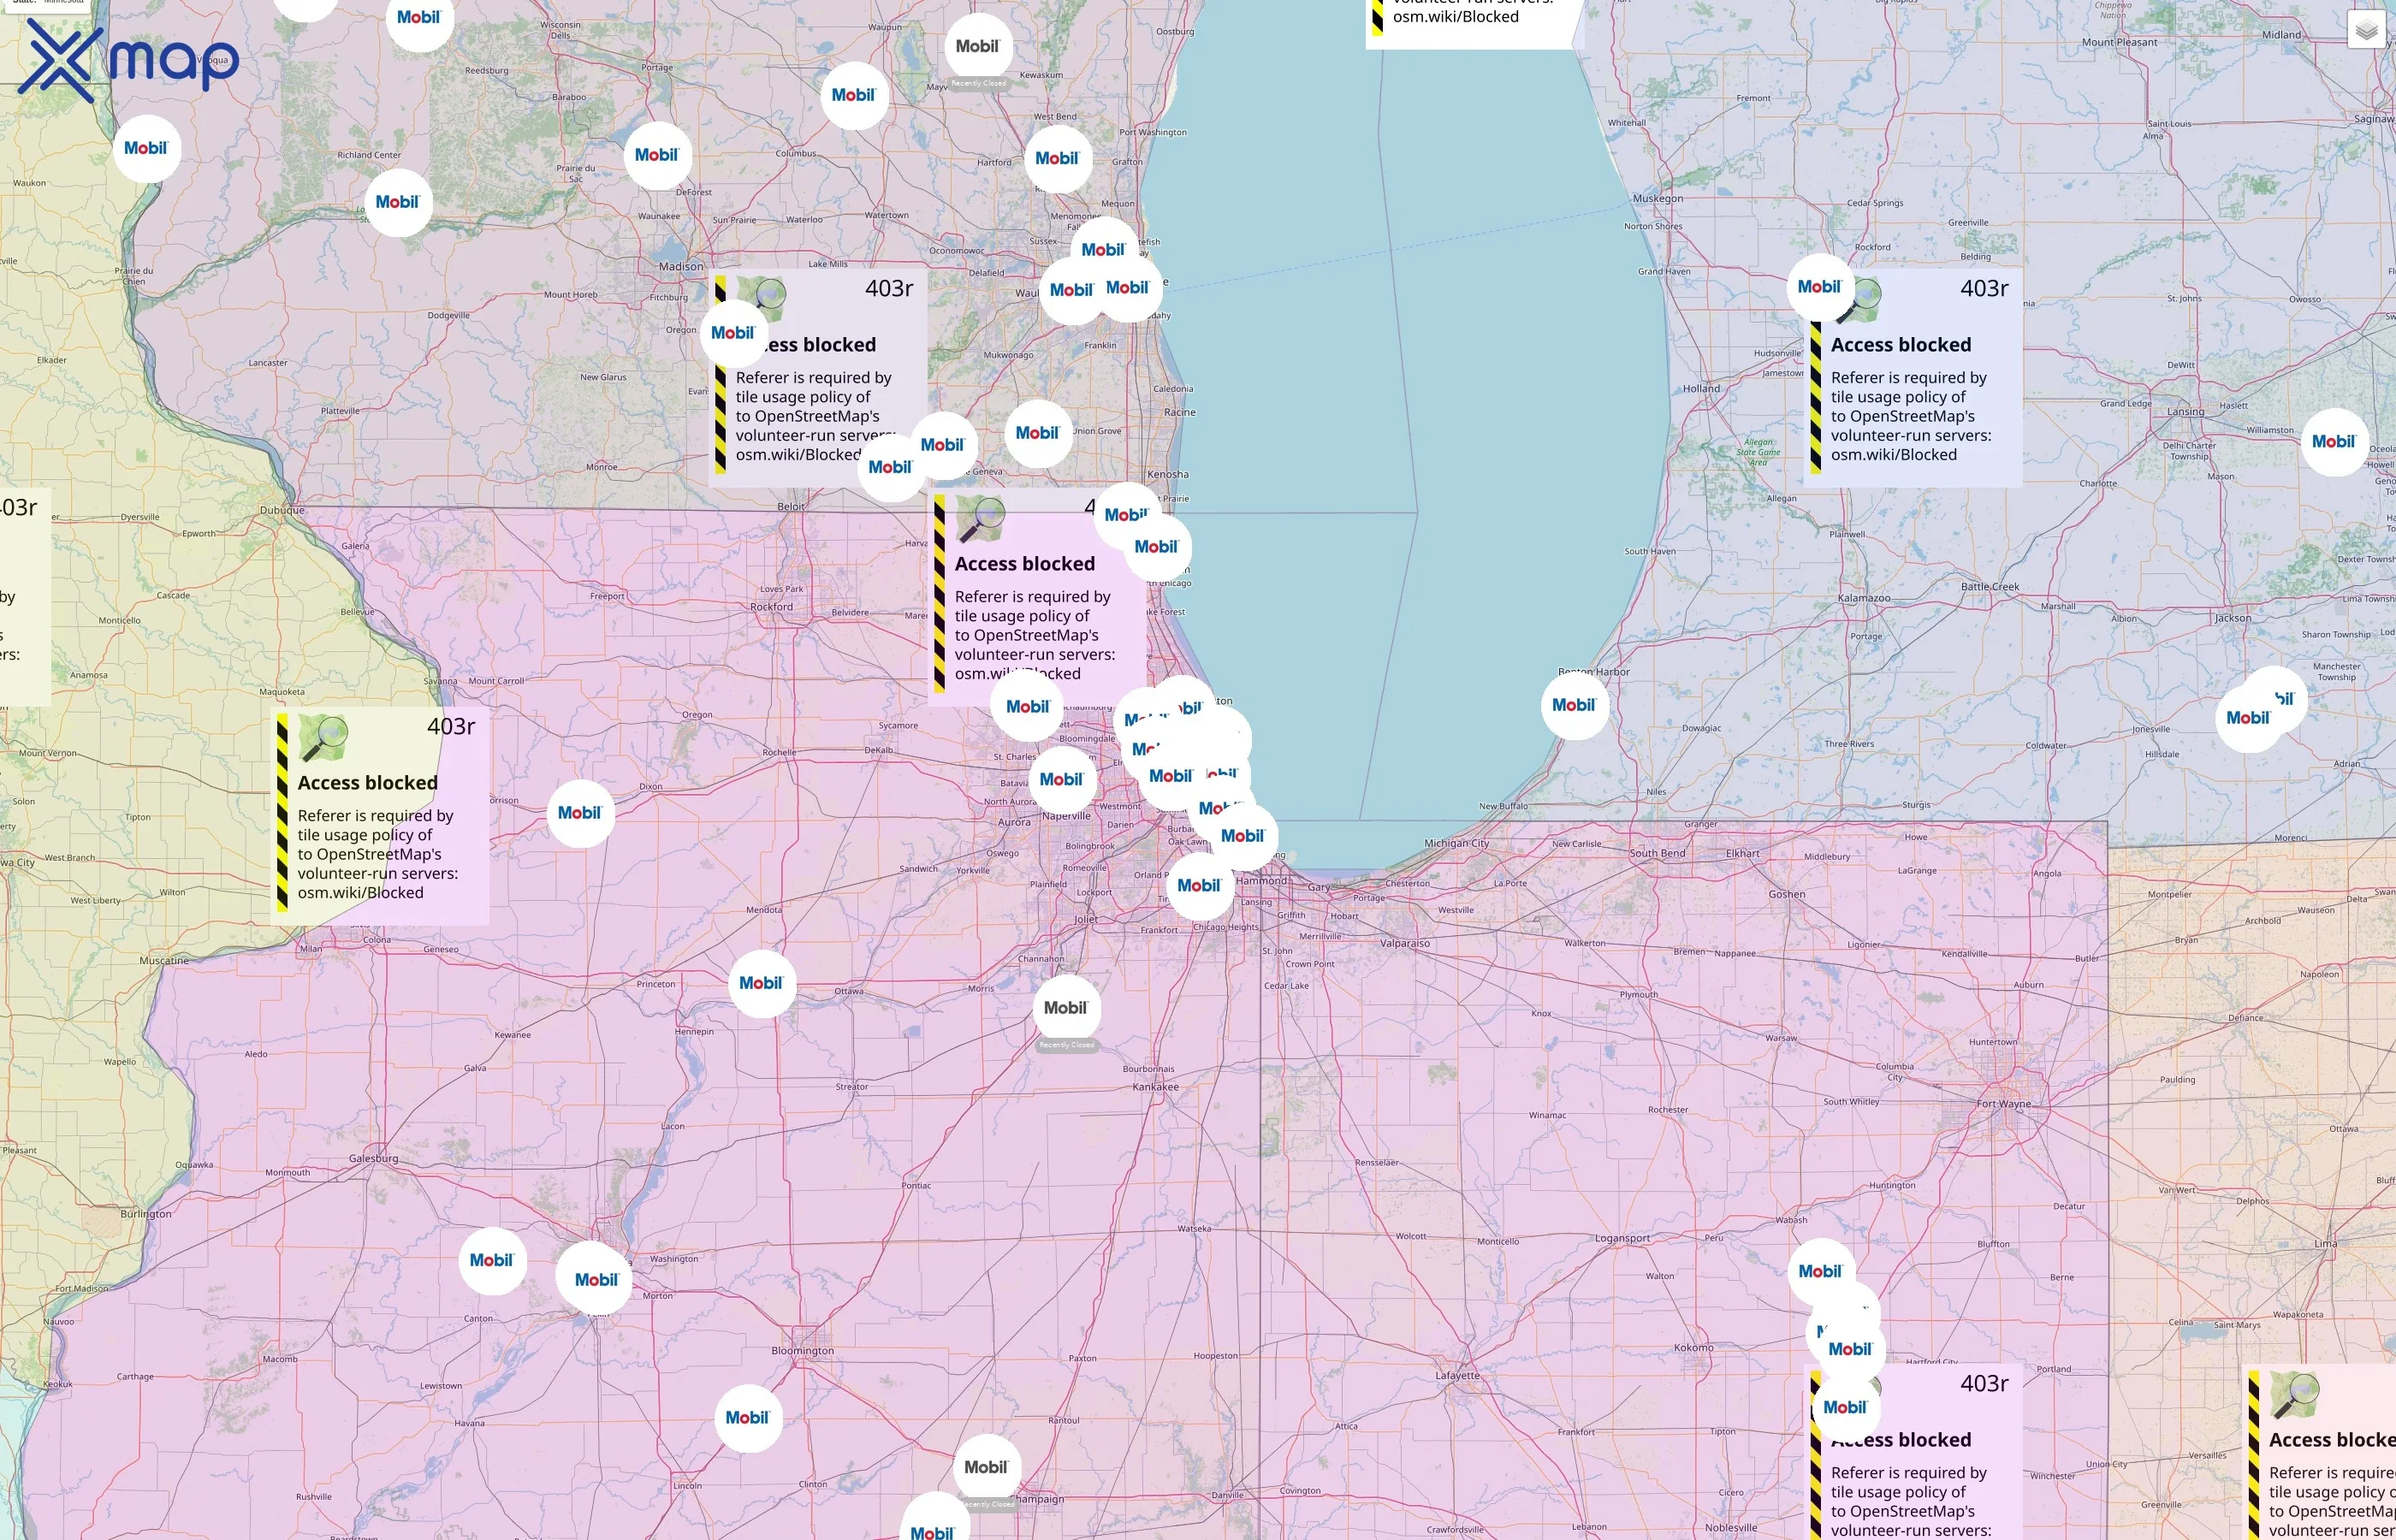This screenshot has height=1540, width=2396.
Task: Open the layer switcher in the top-right corner
Action: coord(2366,31)
